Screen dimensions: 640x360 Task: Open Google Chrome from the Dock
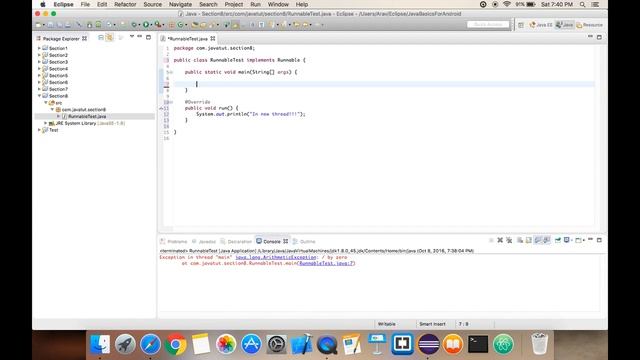point(176,344)
